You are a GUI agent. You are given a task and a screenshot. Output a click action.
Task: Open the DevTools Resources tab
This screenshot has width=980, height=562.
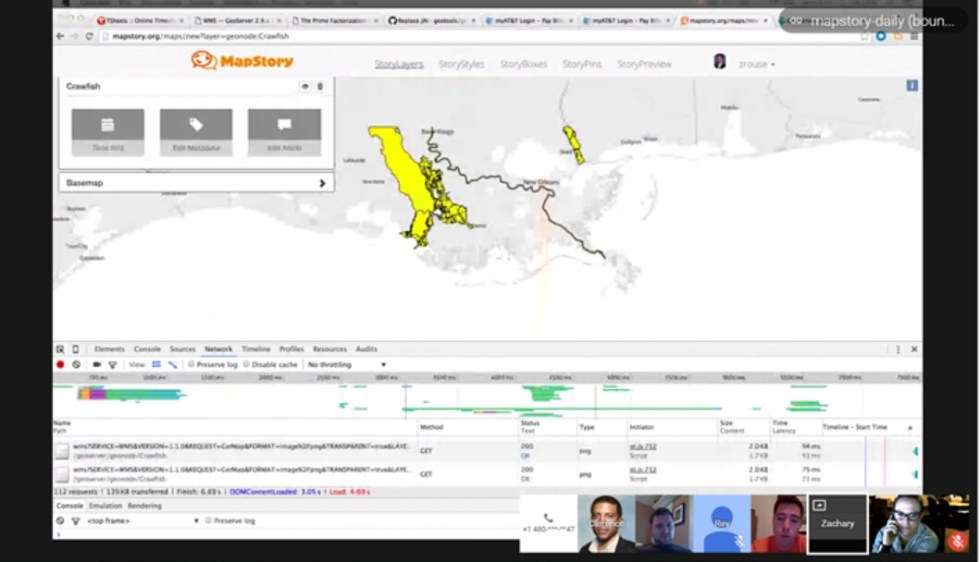click(x=329, y=349)
